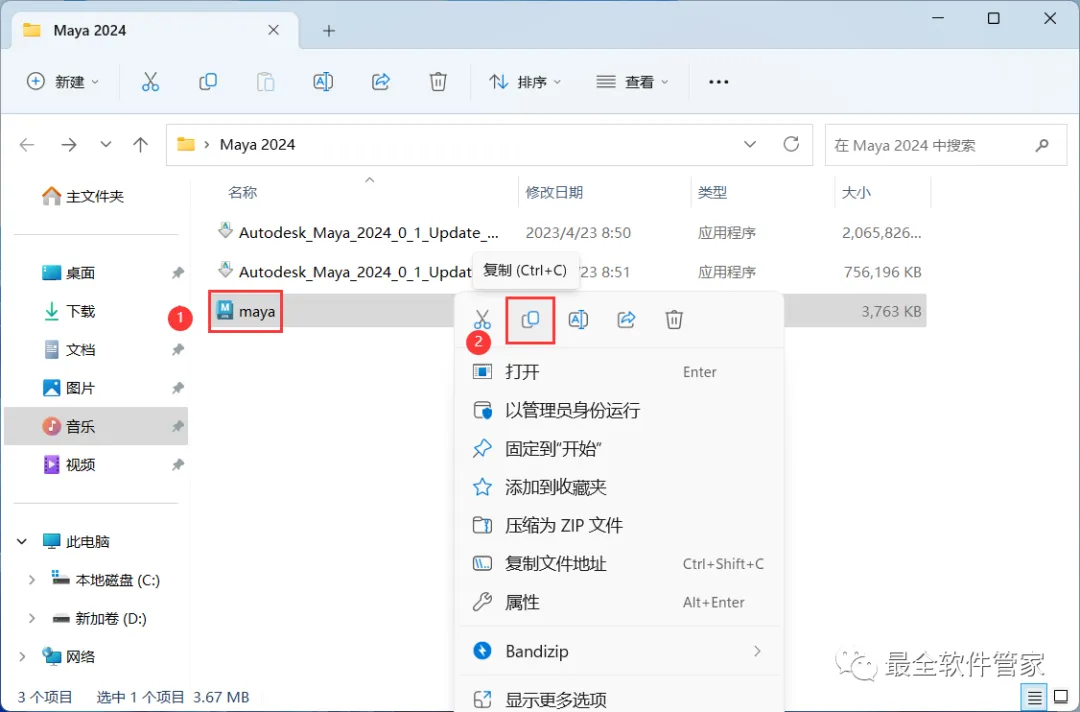Choose 复制文件地址 from context menu

(619, 564)
